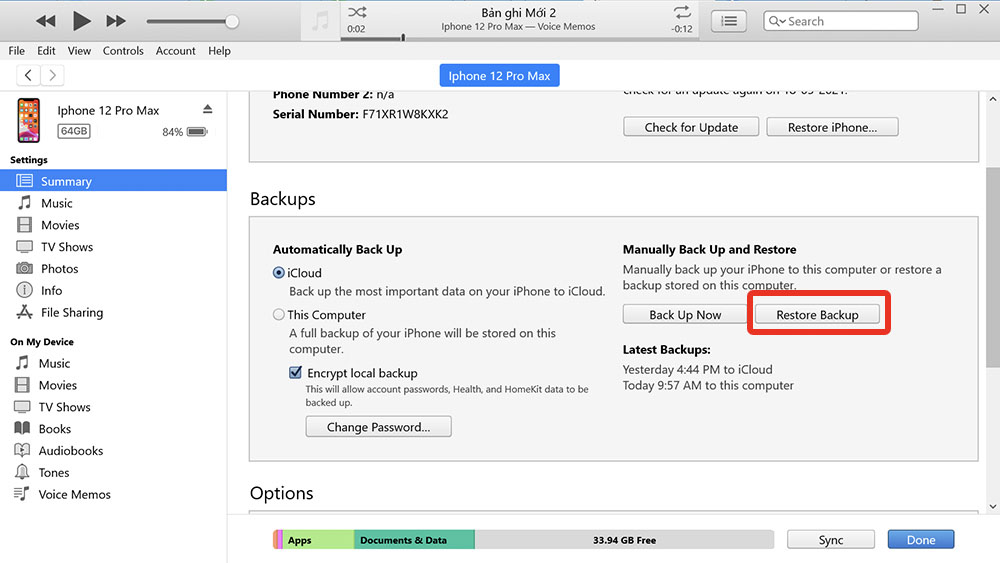Click Back Up Now button
This screenshot has height=563, width=1000.
(685, 314)
